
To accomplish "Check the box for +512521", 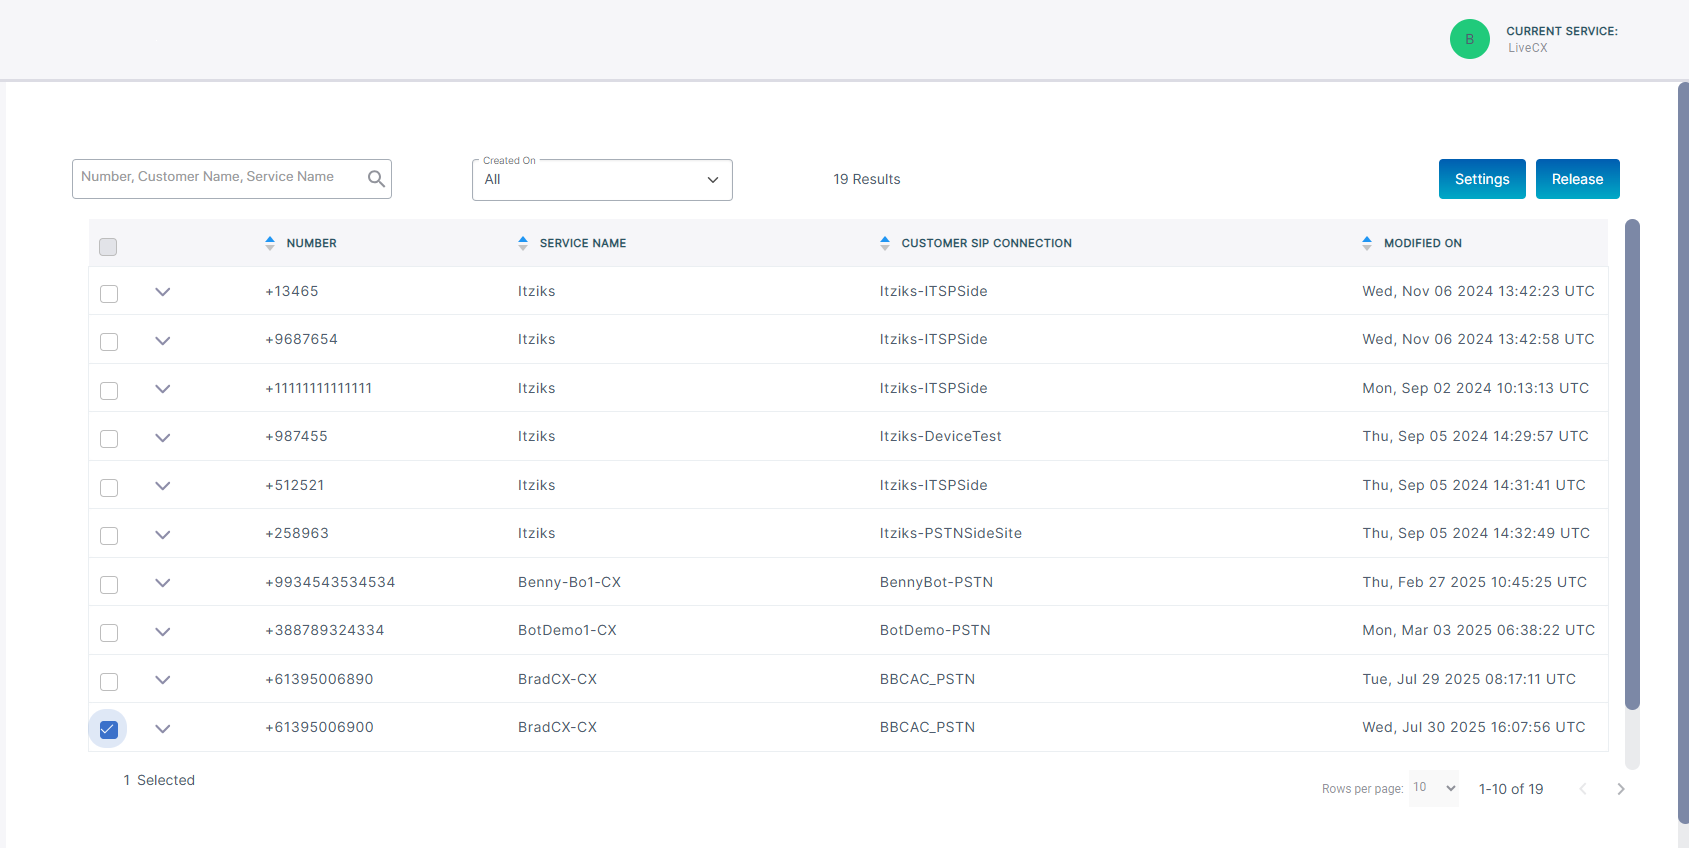I will (109, 487).
